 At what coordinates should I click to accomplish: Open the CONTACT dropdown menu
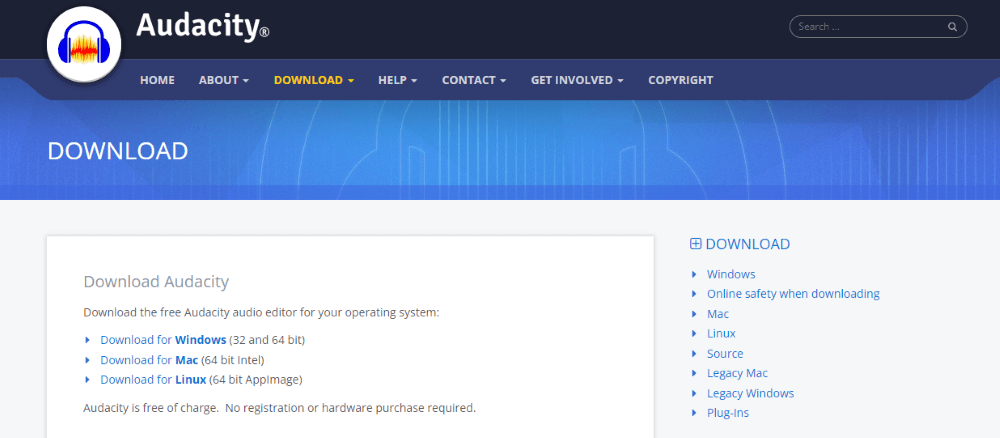pos(474,80)
